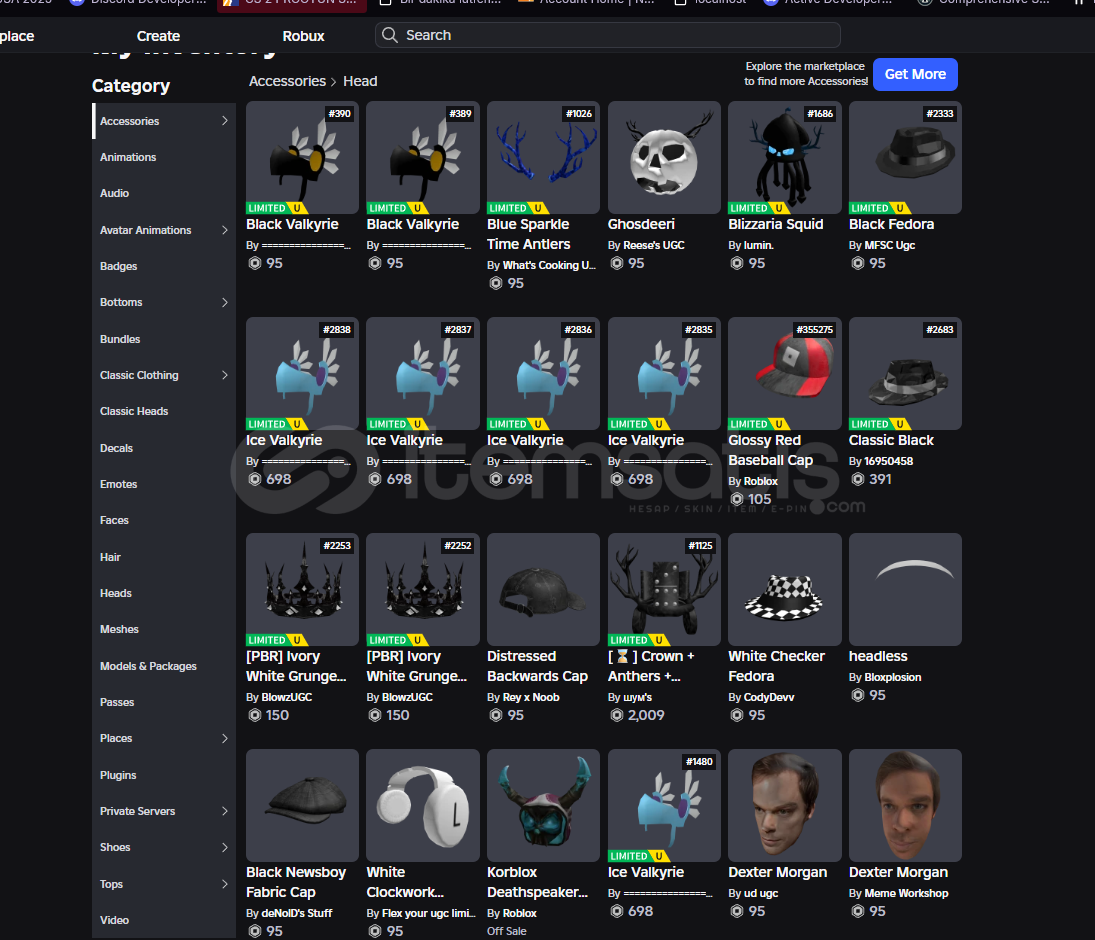Open the Distressed Backwards Cap thumbnail
Screen dimensions: 1095x940
click(543, 589)
